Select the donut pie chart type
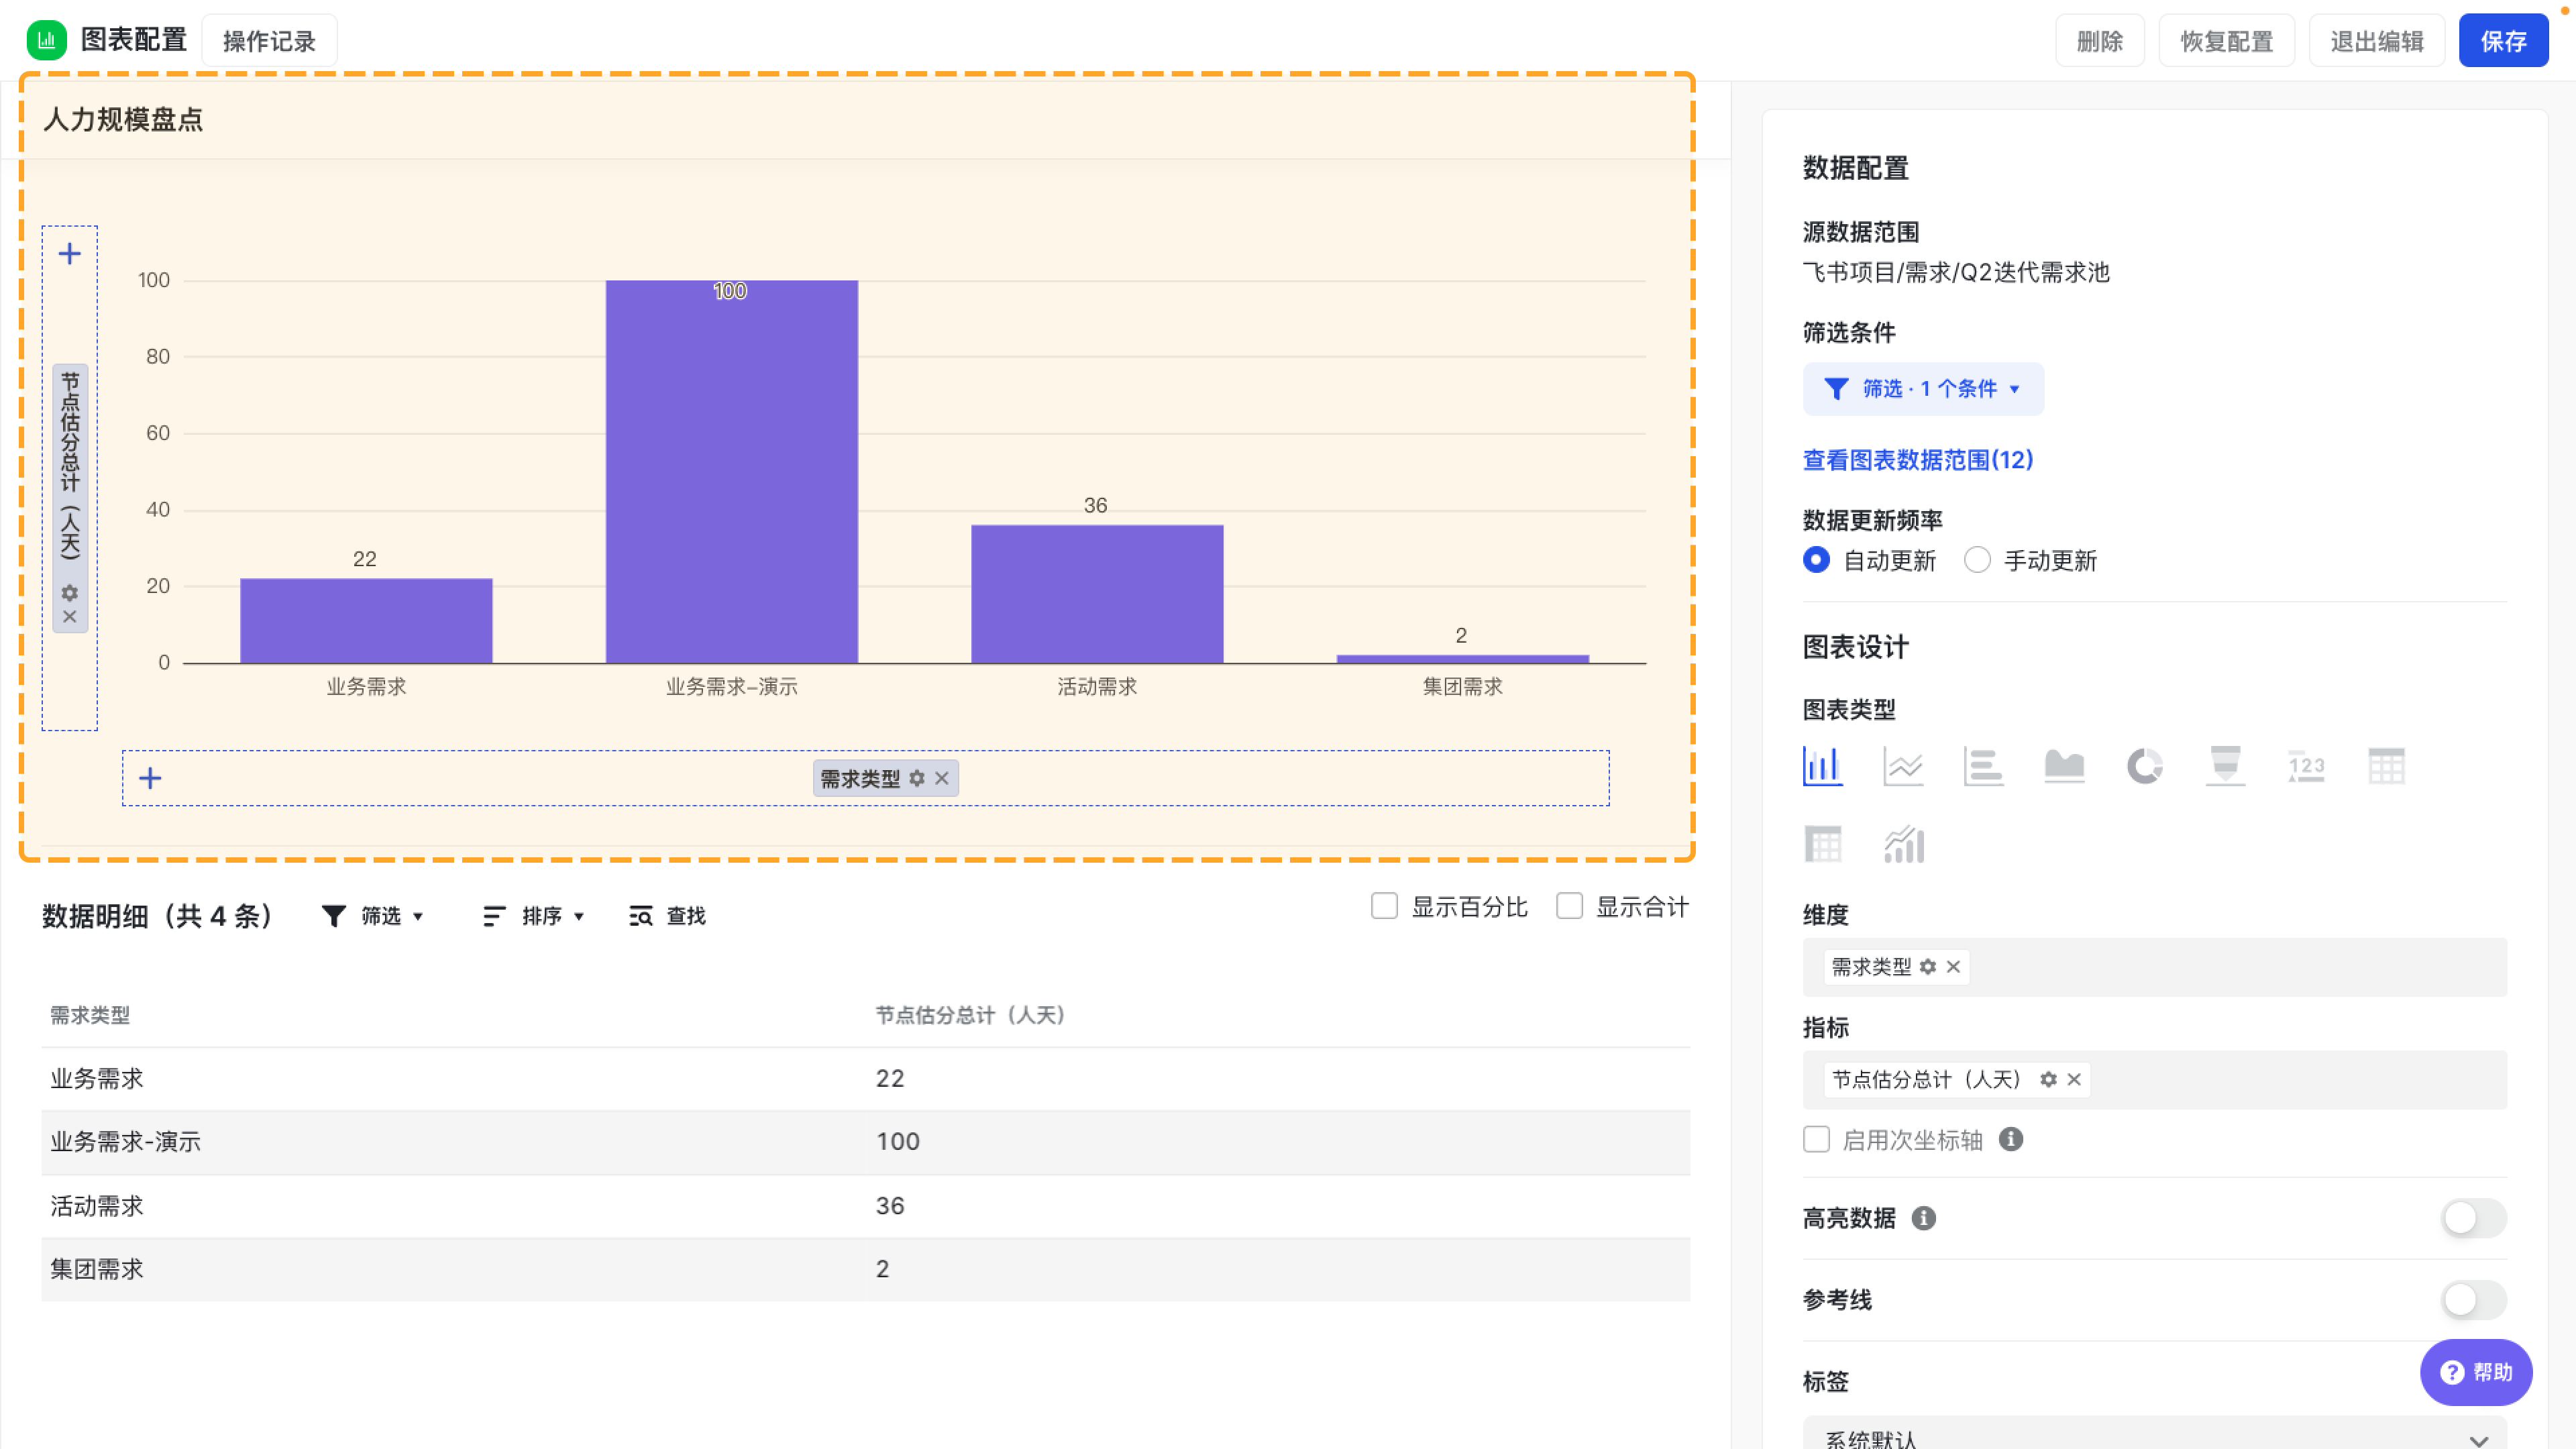 coord(2145,766)
